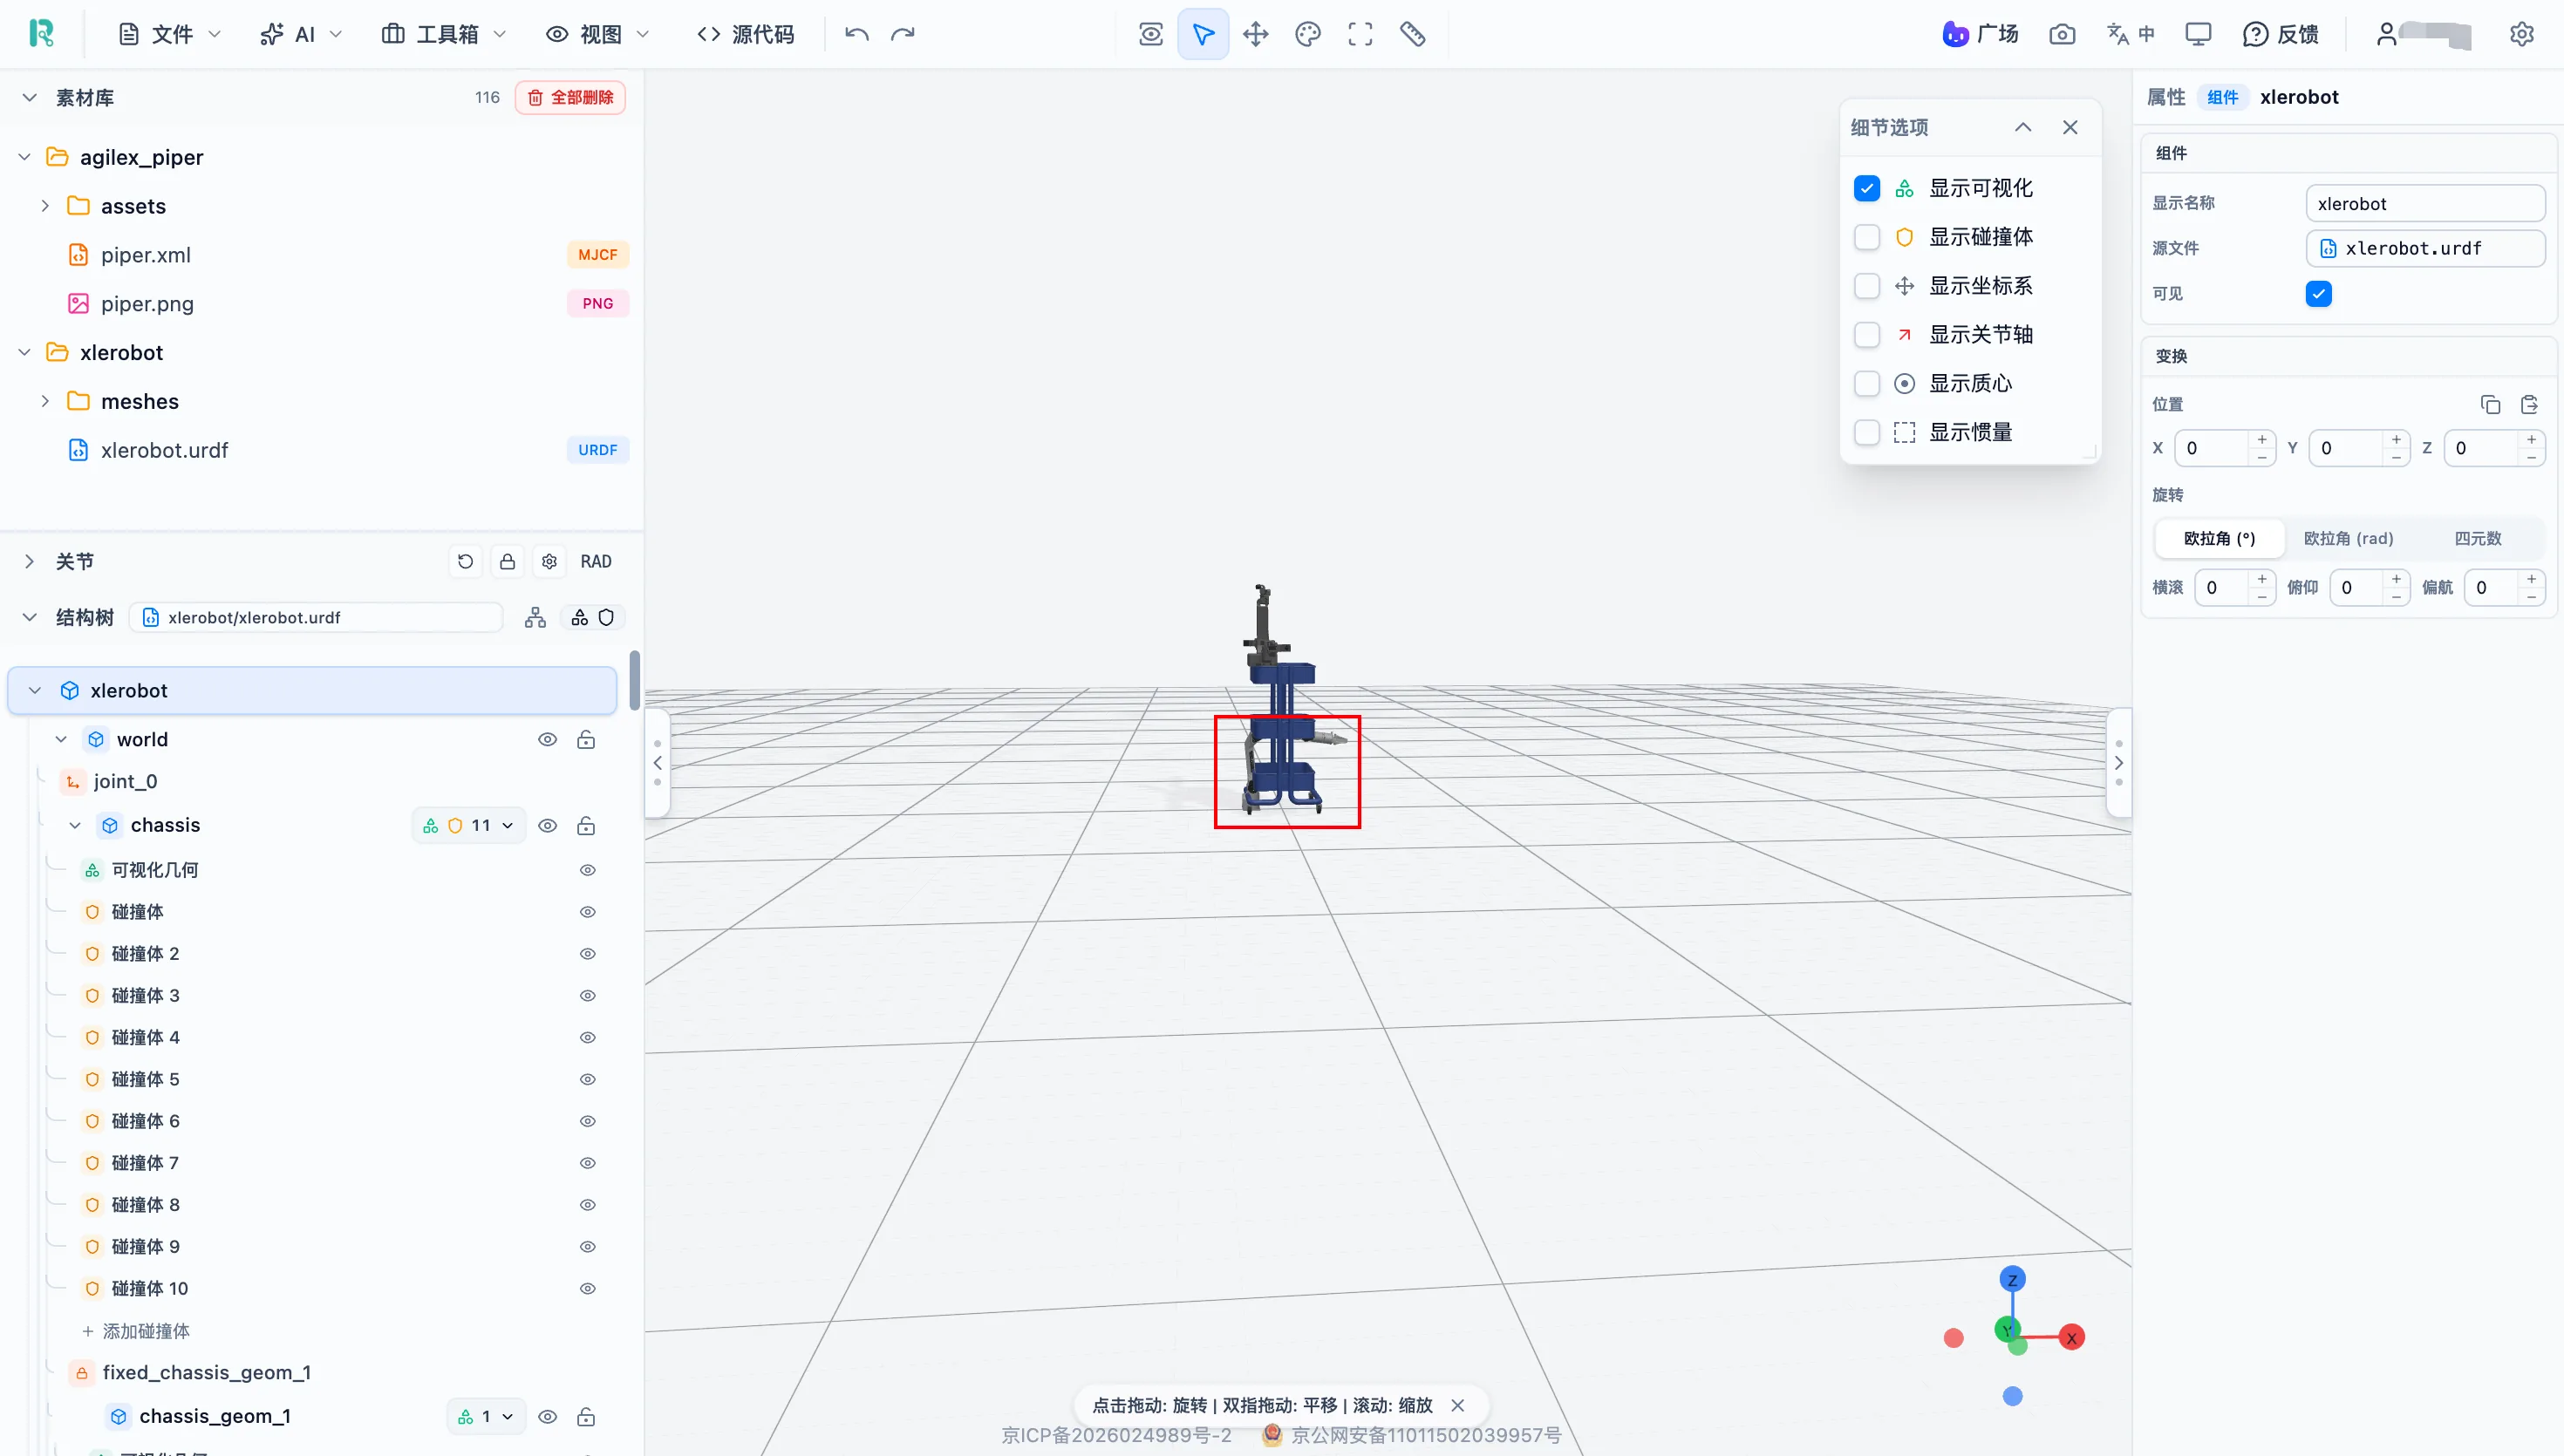Activate the select pointer tool
Screen dimensions: 2564x1456
(1203, 34)
